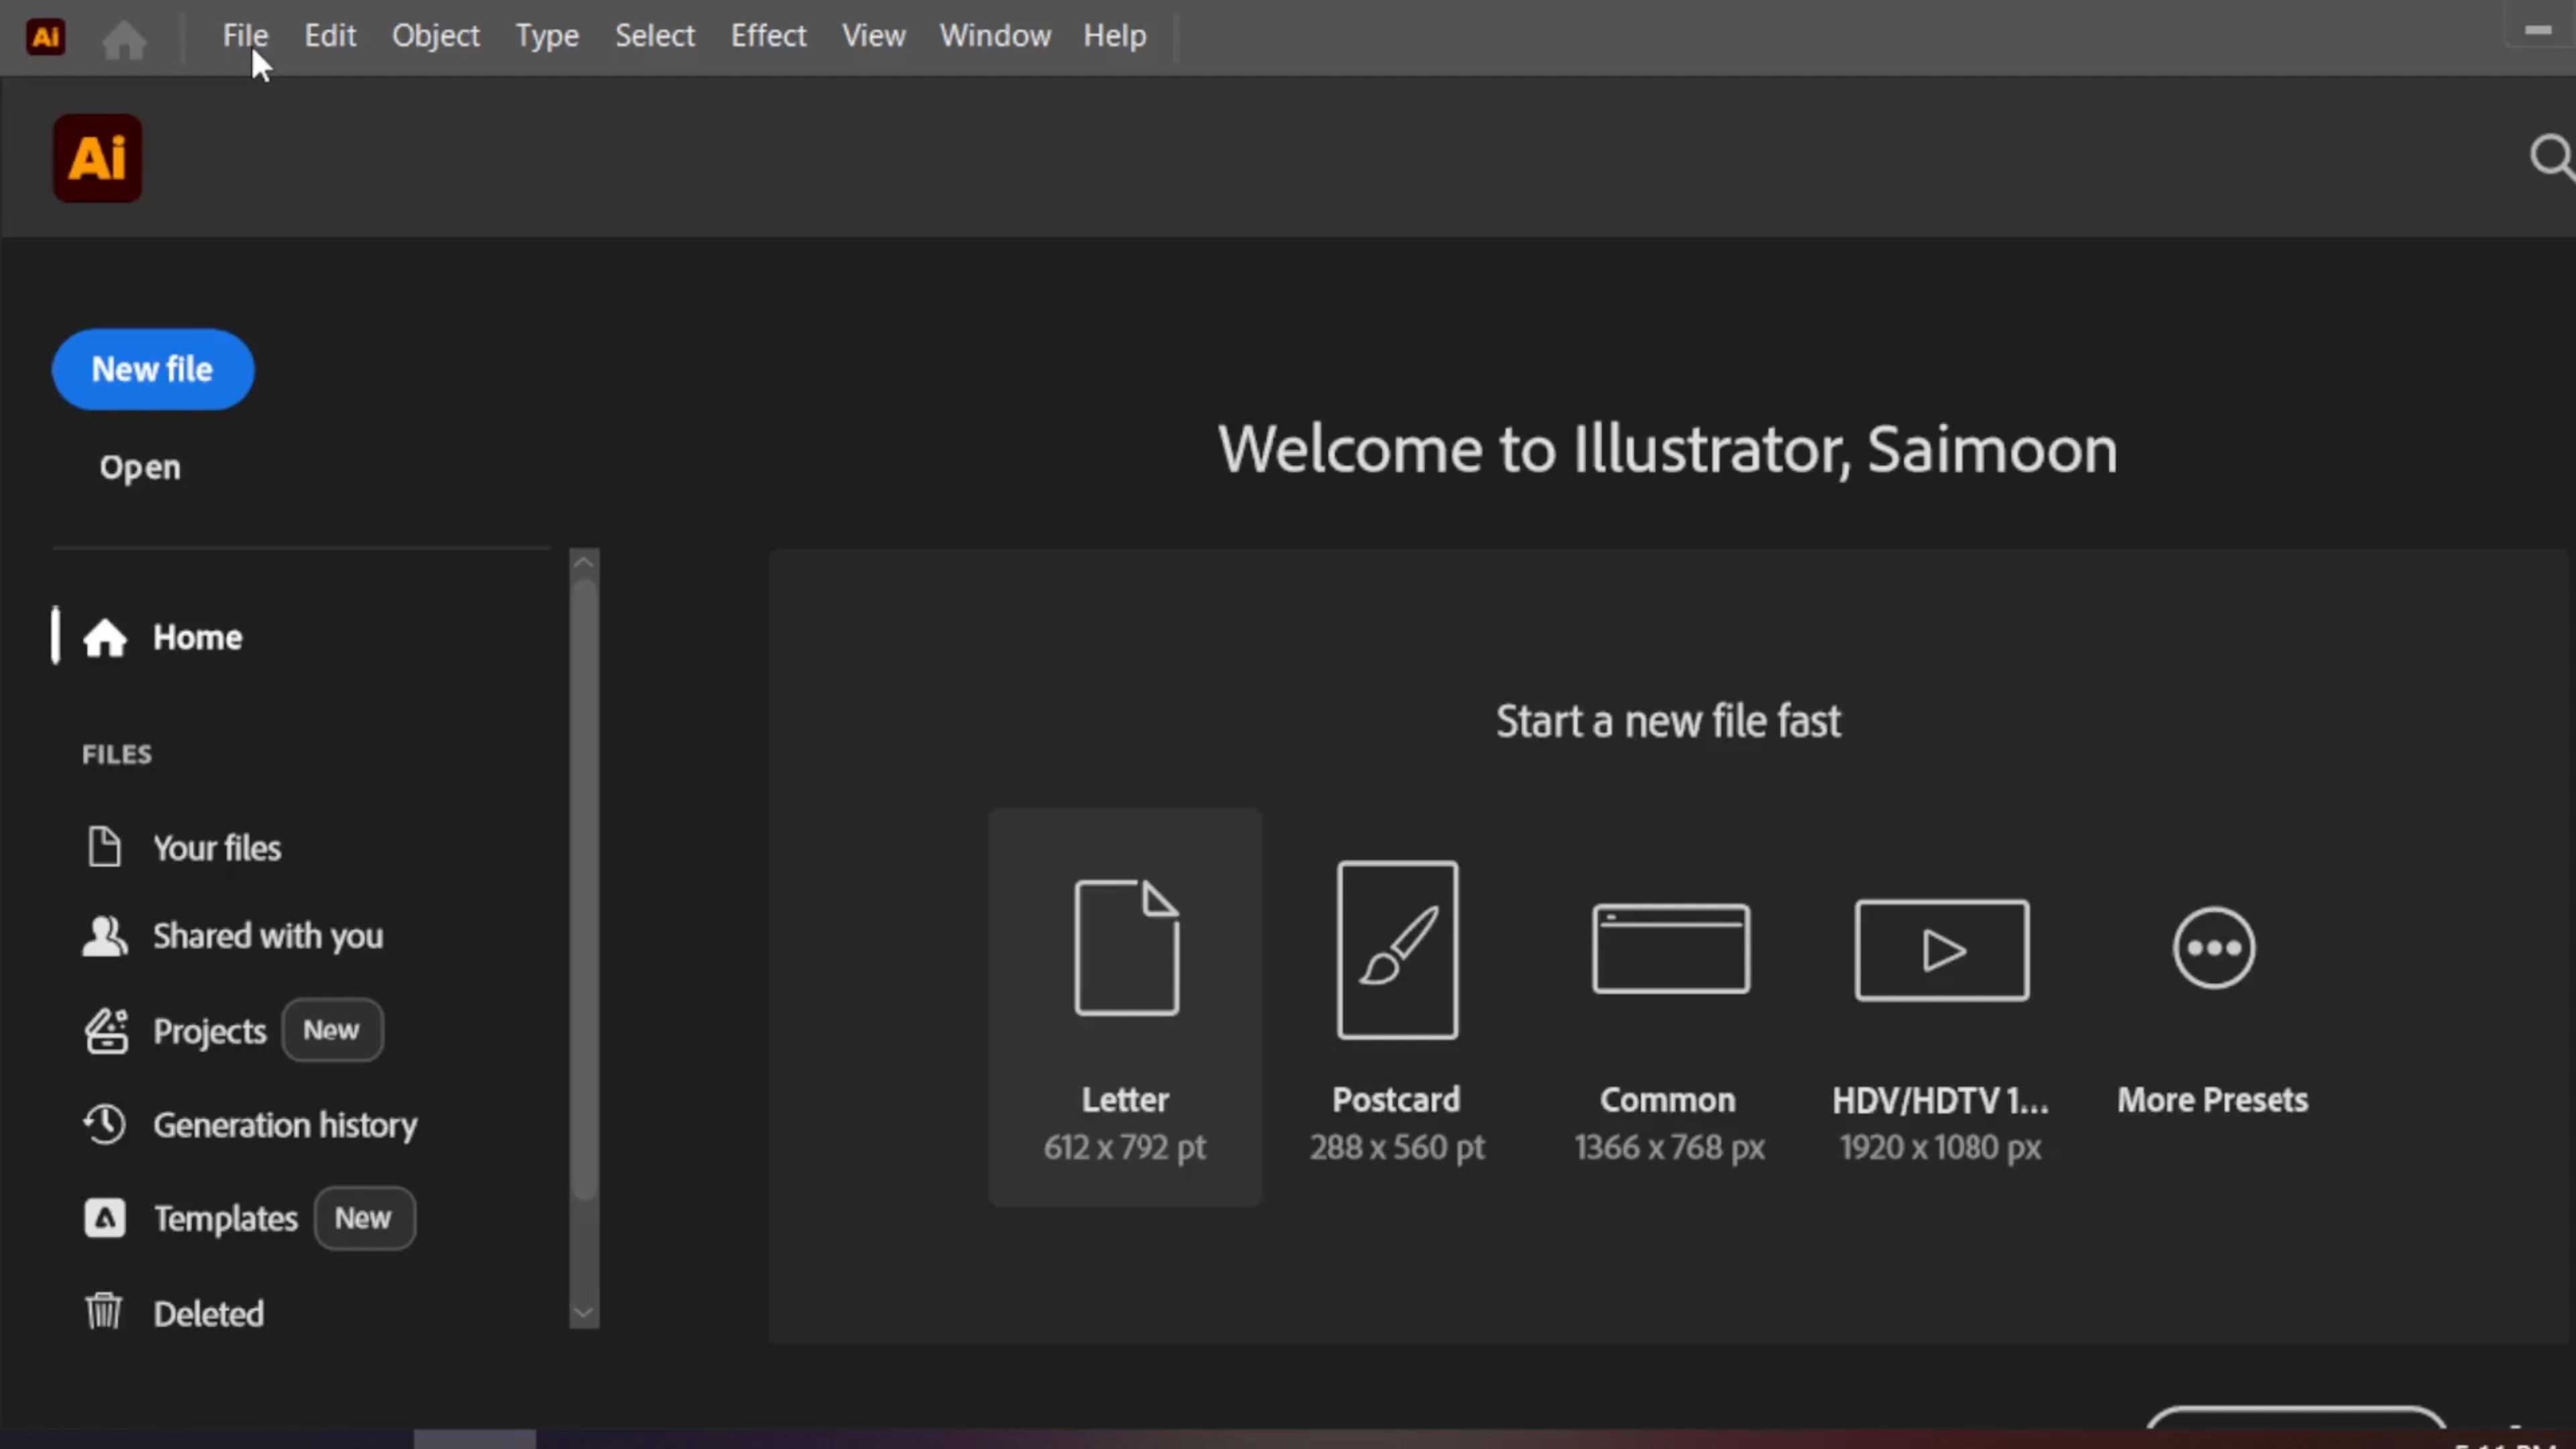Click the 288 x 560 pt dimensions text
The width and height of the screenshot is (2576, 1449).
tap(1397, 1147)
